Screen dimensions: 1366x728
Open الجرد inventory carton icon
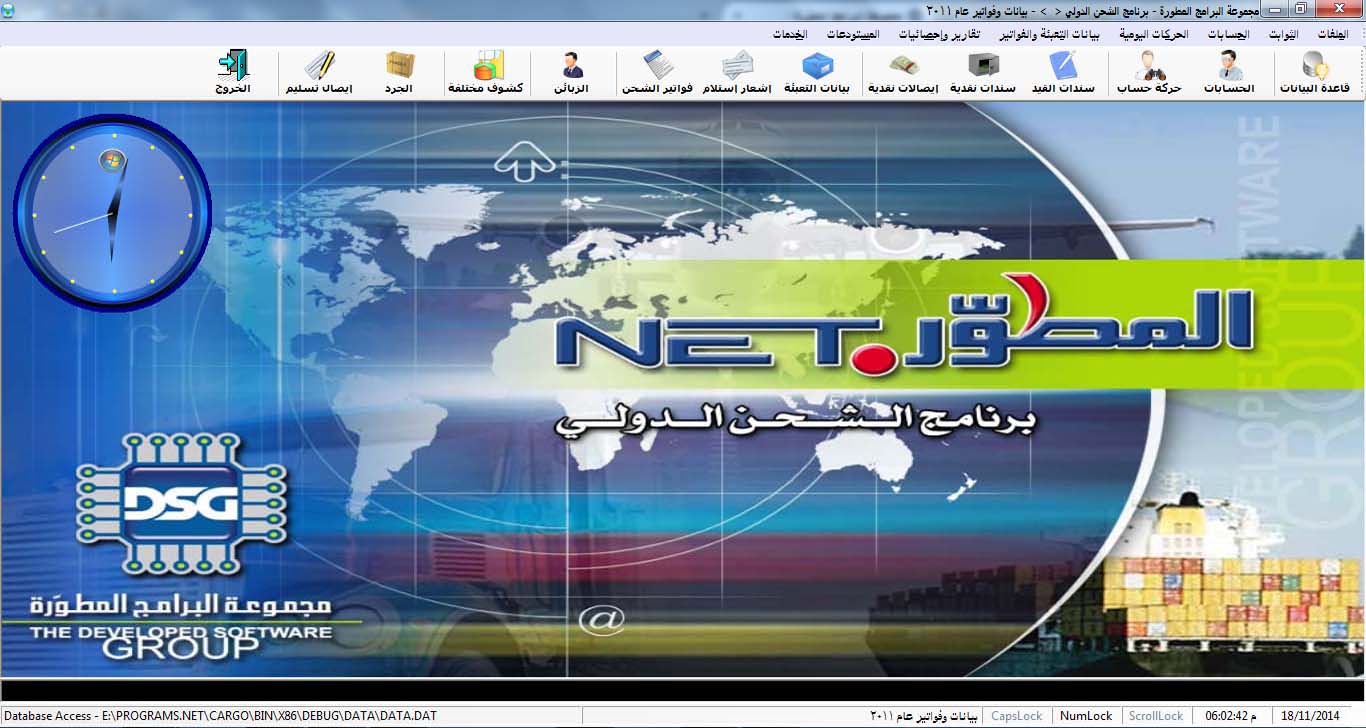400,73
